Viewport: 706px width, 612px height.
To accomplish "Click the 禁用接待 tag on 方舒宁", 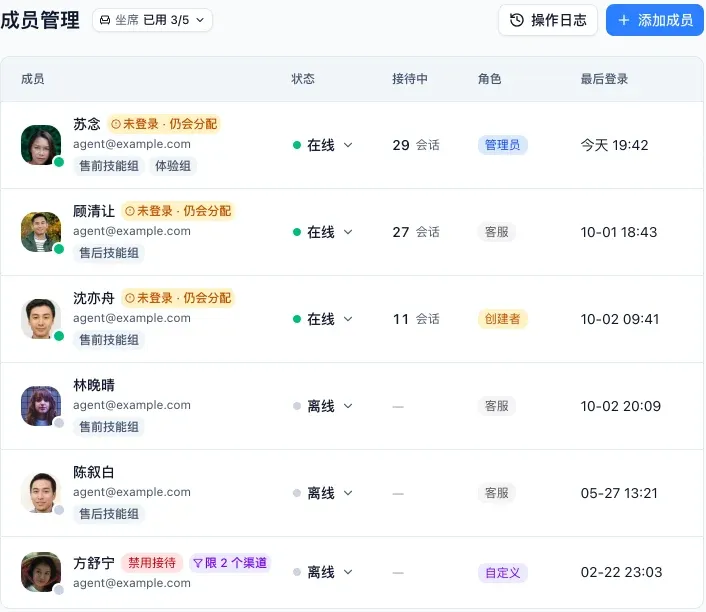I will 152,562.
